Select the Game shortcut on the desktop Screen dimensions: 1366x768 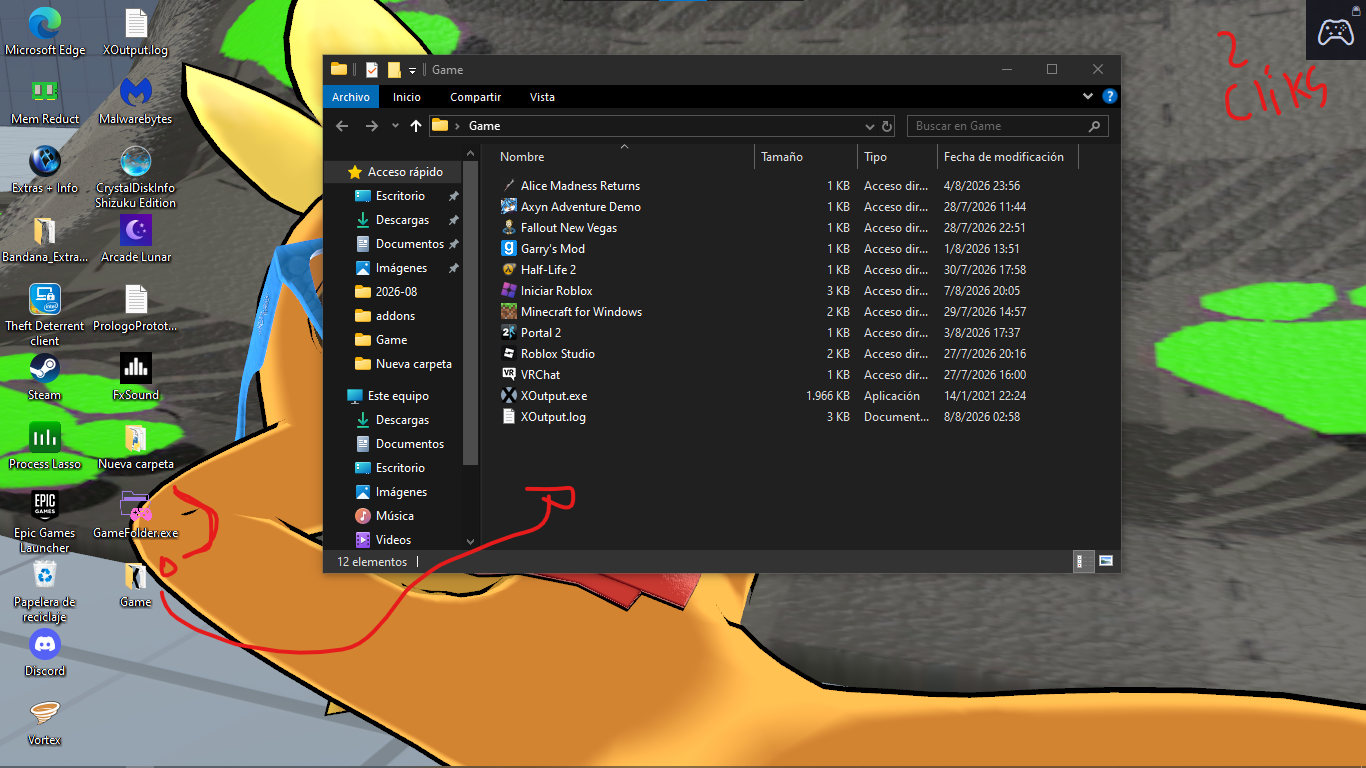pyautogui.click(x=136, y=584)
